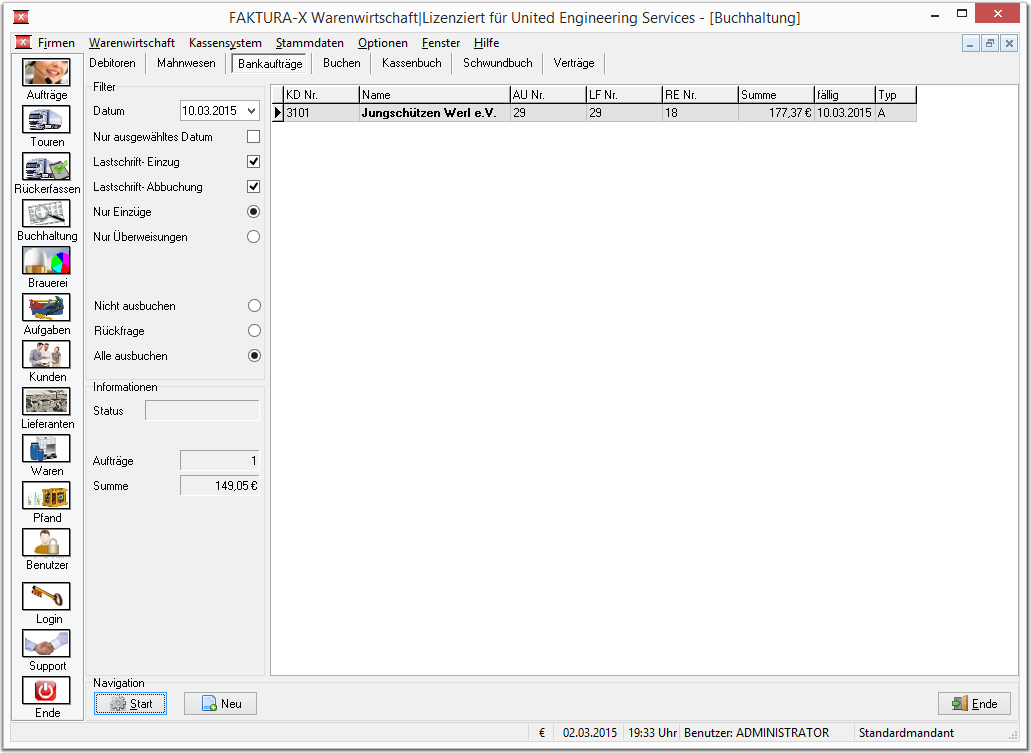Switch to the Bankaufträge tab
1031x753 pixels.
270,64
